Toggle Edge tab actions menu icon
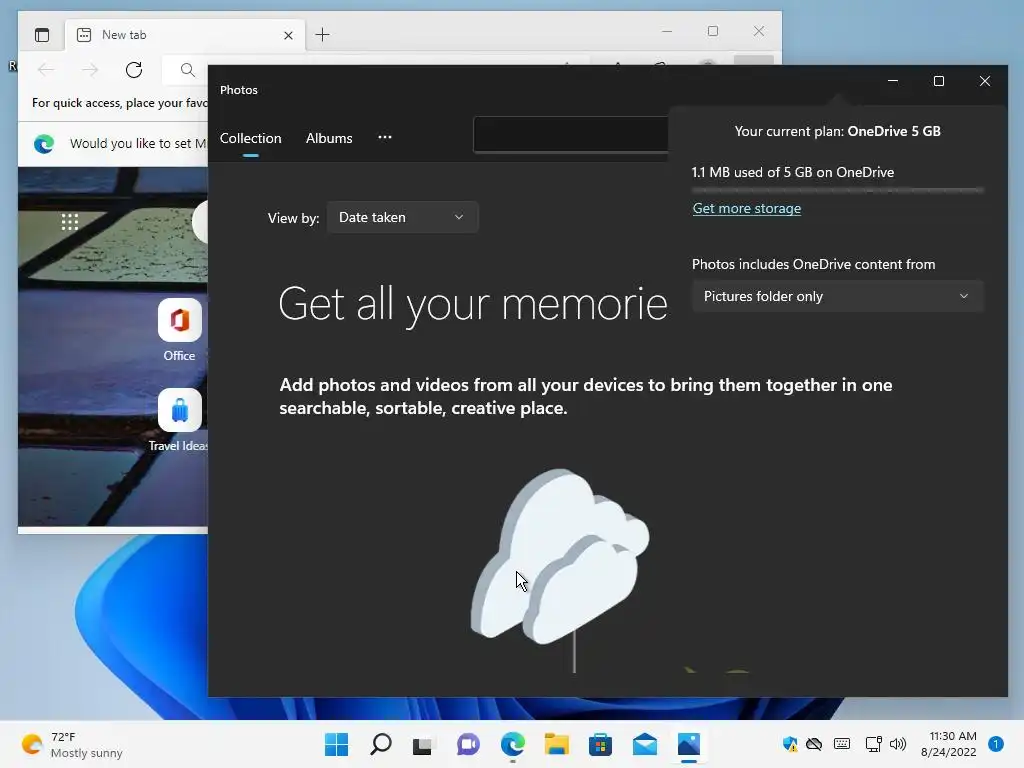Viewport: 1024px width, 768px height. (x=42, y=35)
